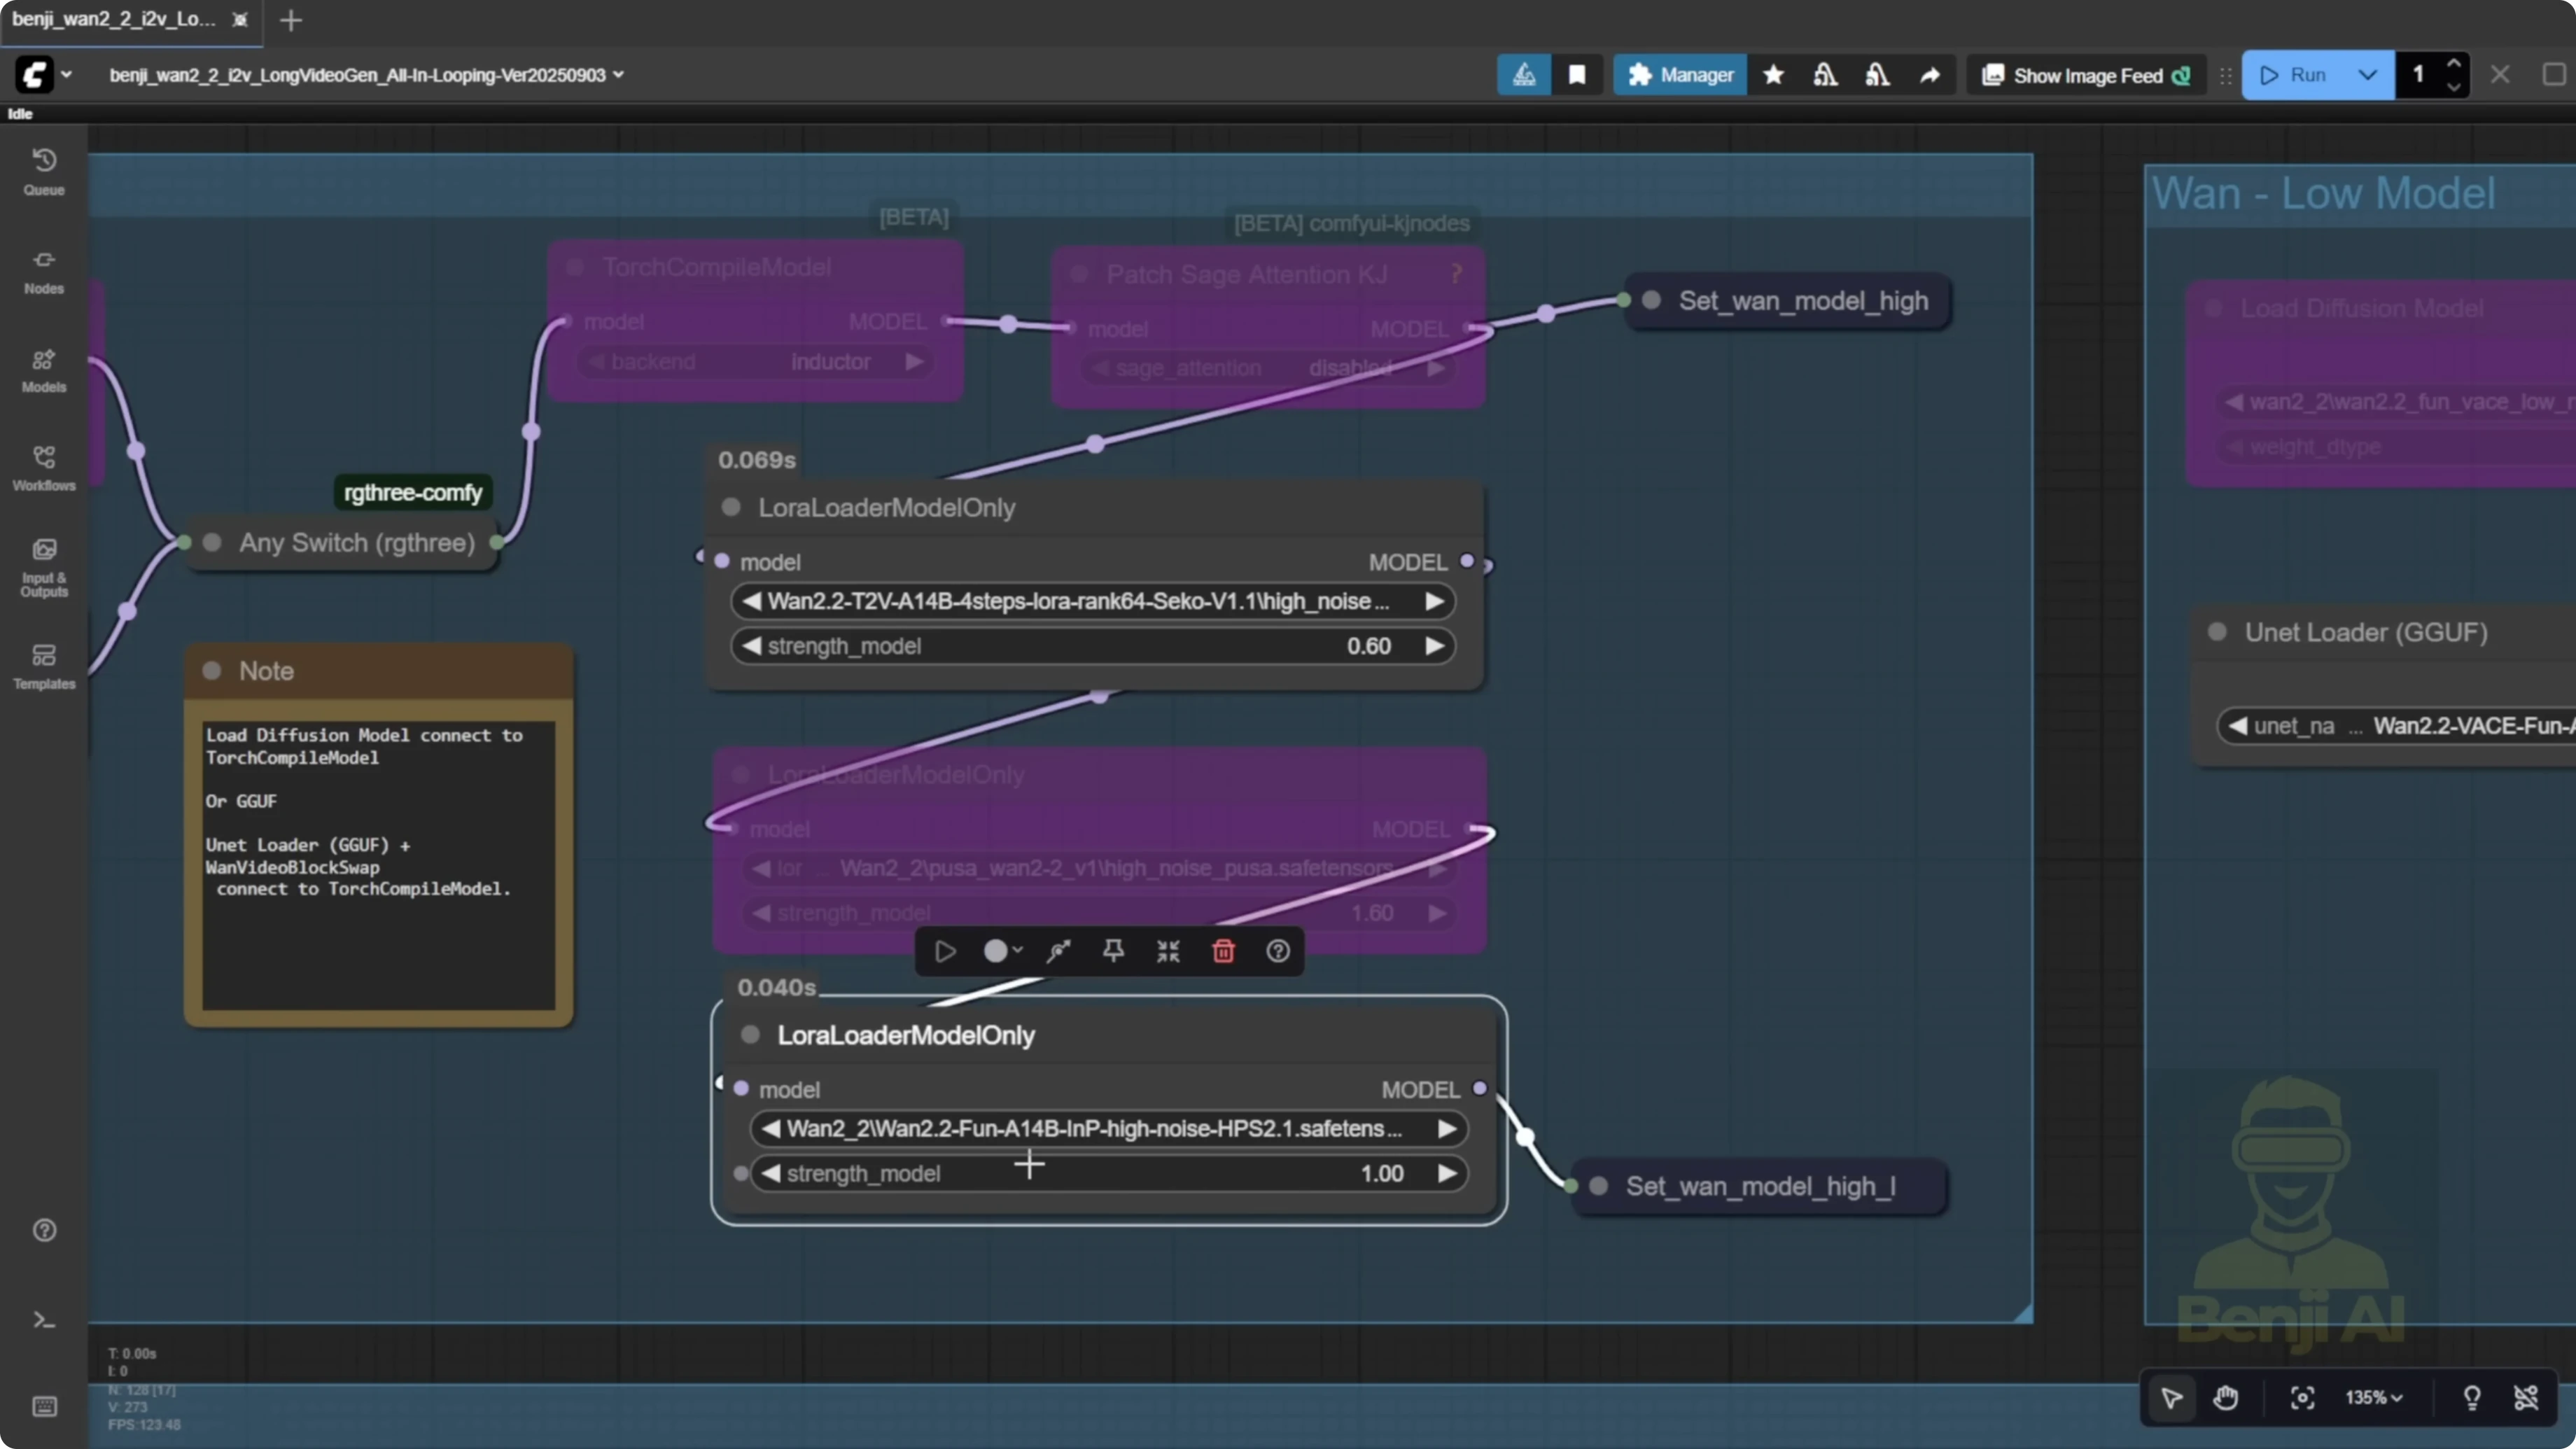Expand the Run button dropdown arrow
Image resolution: width=2576 pixels, height=1449 pixels.
pyautogui.click(x=2367, y=74)
